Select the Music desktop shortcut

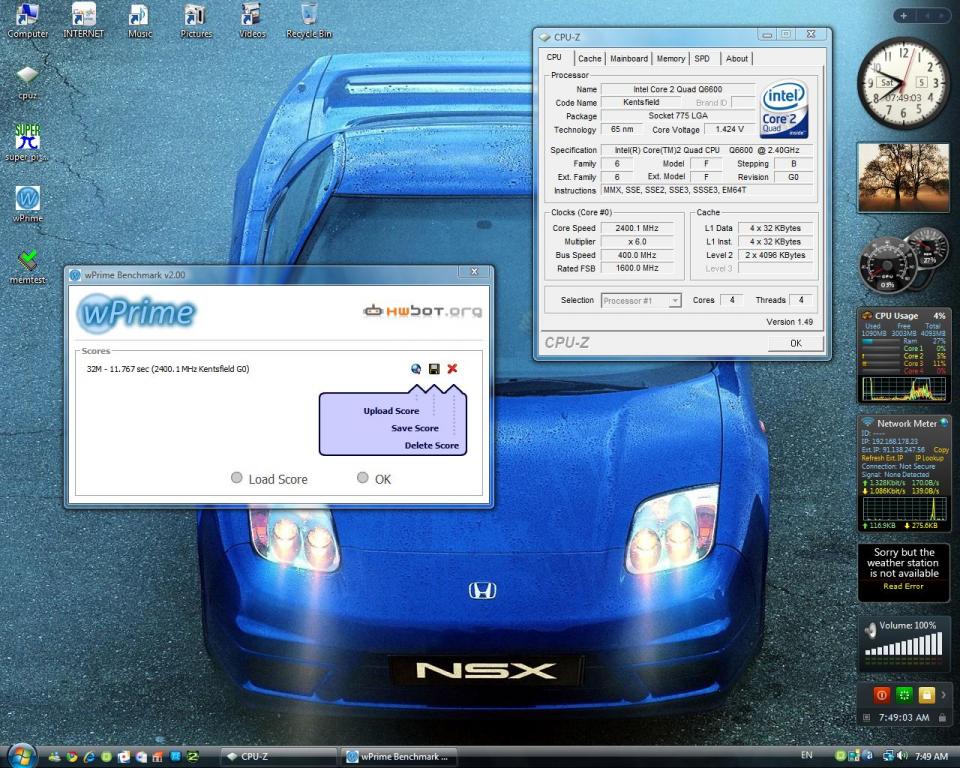point(140,20)
